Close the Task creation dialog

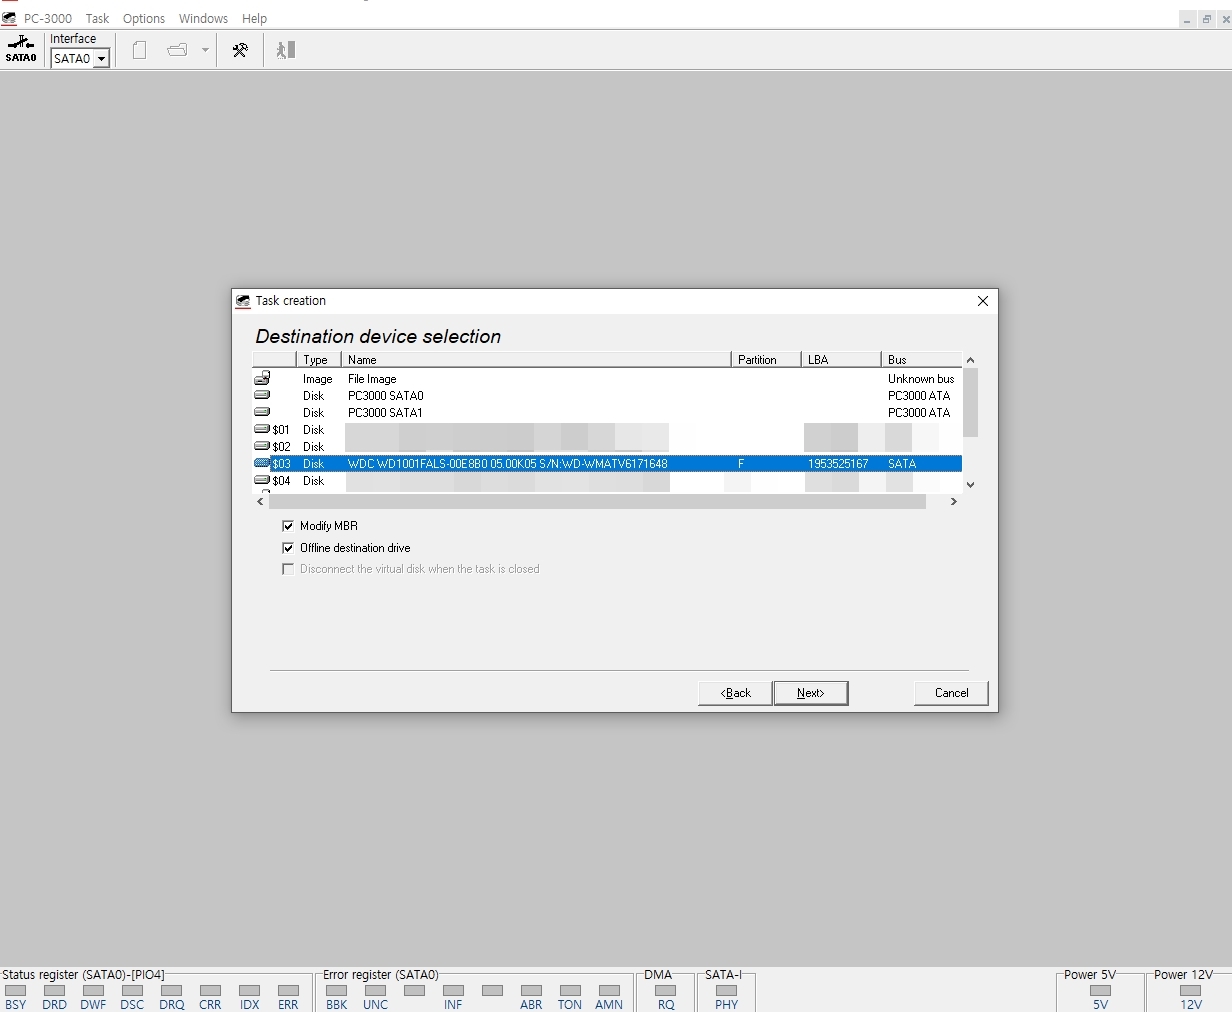982,301
